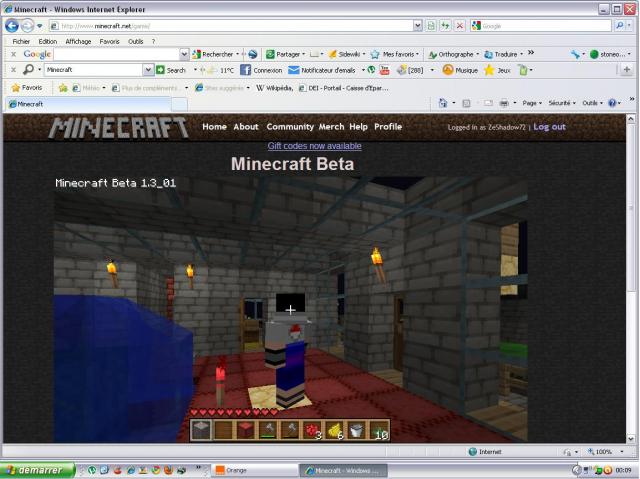Click the Favoris button in favorites bar
The image size is (640, 479).
pyautogui.click(x=27, y=88)
